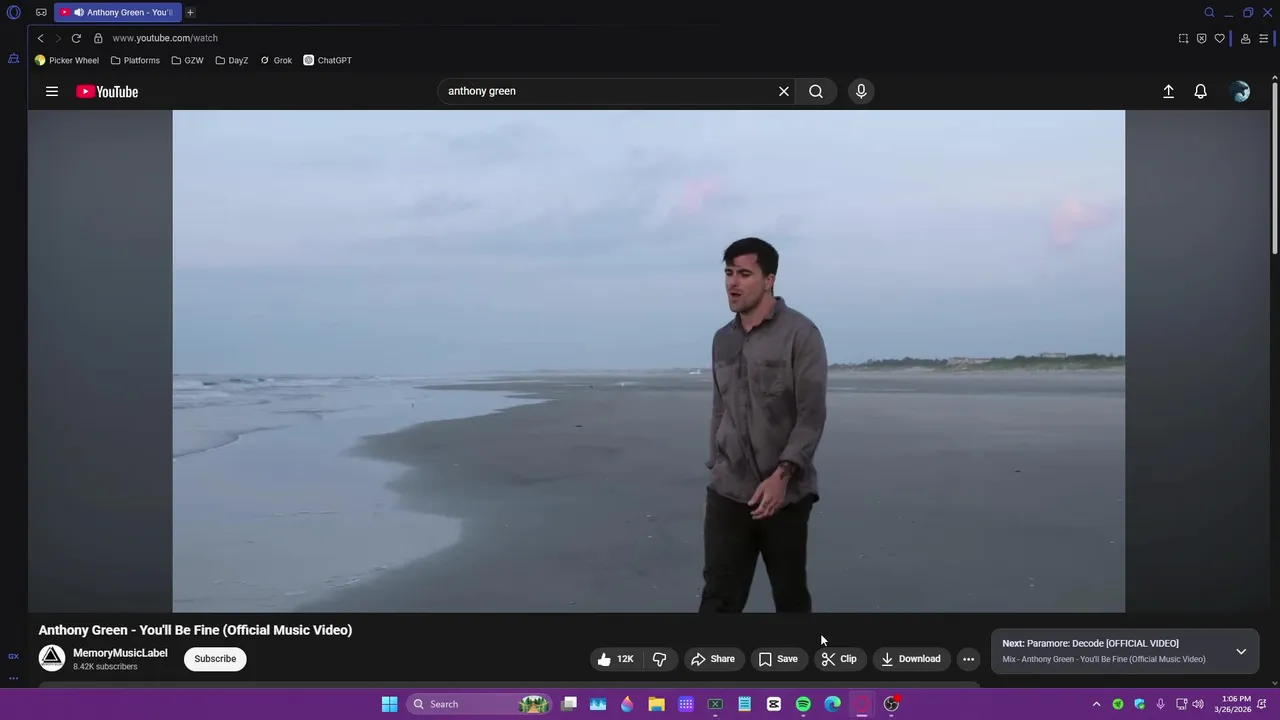Clear the 'anthony green' search text
Screen dimensions: 1280x720
click(x=784, y=91)
